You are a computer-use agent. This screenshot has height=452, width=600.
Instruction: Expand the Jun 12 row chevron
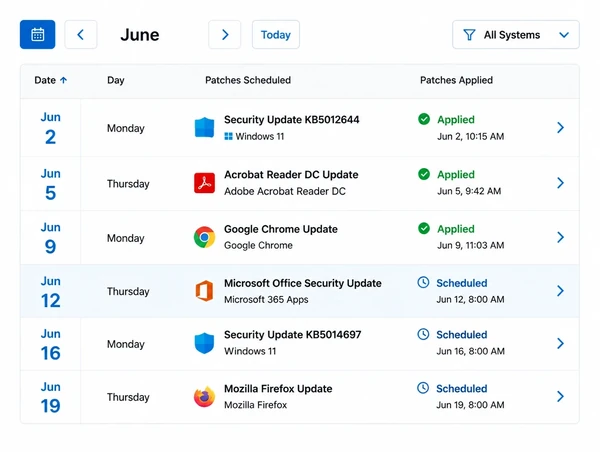tap(561, 291)
